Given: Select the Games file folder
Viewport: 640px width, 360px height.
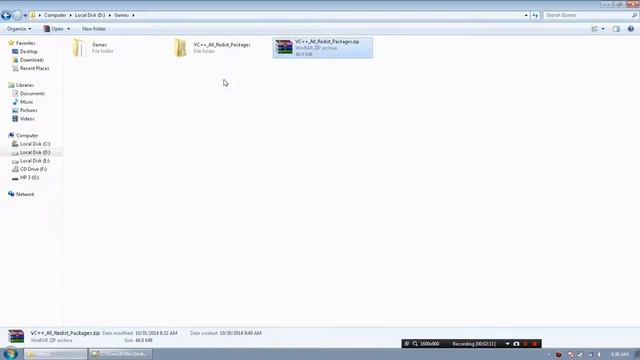Looking at the screenshot, I should pos(93,48).
